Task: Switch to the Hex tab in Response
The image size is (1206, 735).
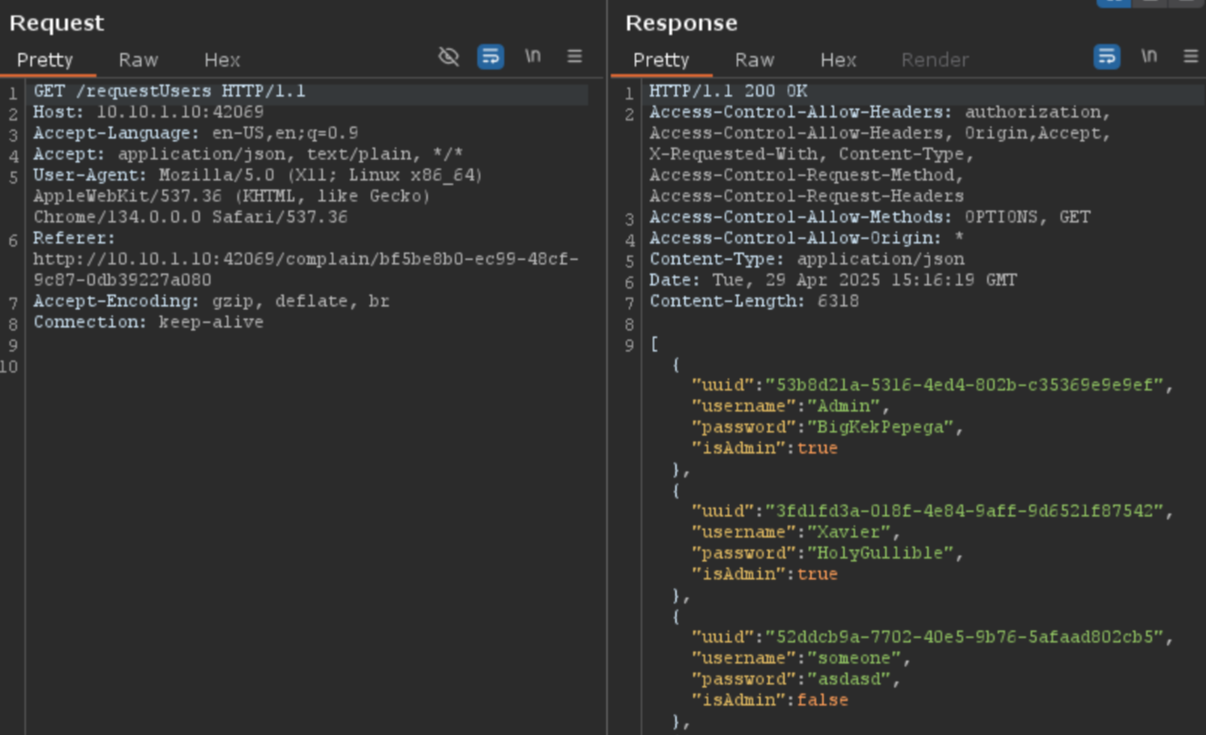Action: (838, 60)
